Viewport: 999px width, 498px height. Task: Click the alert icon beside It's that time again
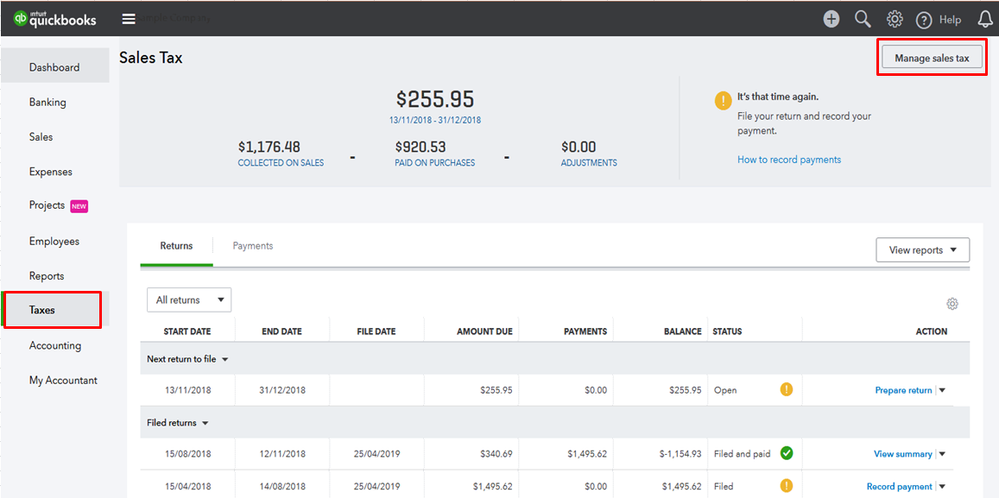click(723, 101)
